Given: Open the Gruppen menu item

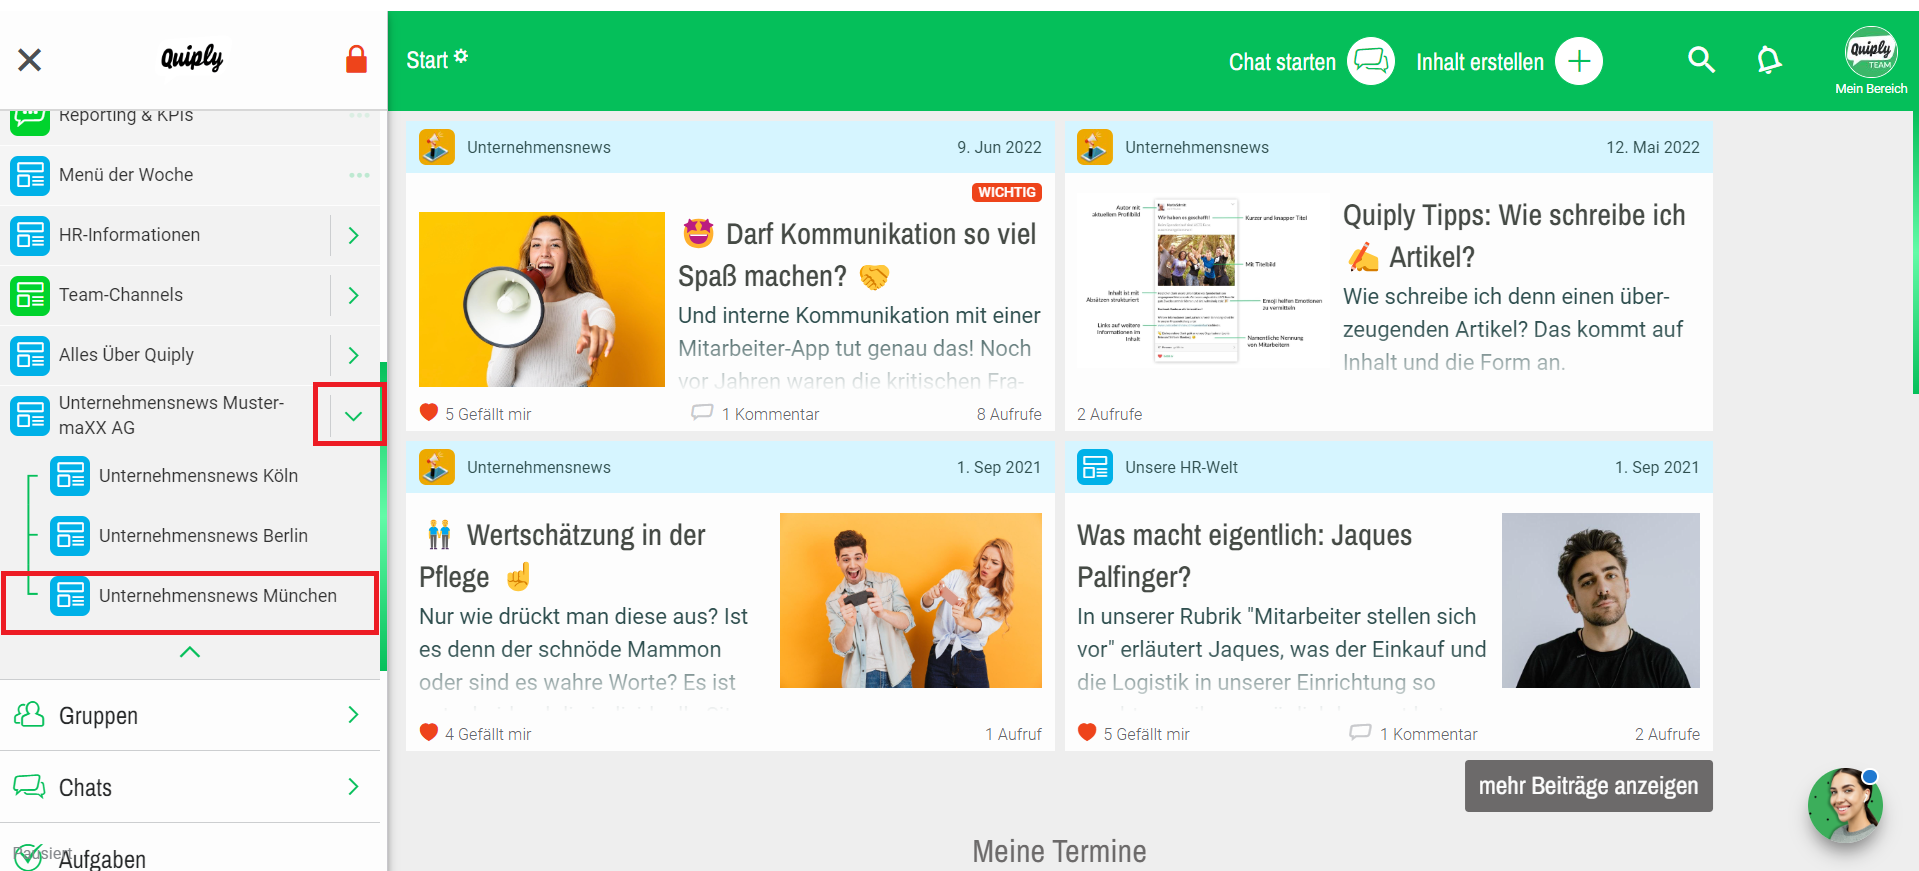Looking at the screenshot, I should (190, 715).
